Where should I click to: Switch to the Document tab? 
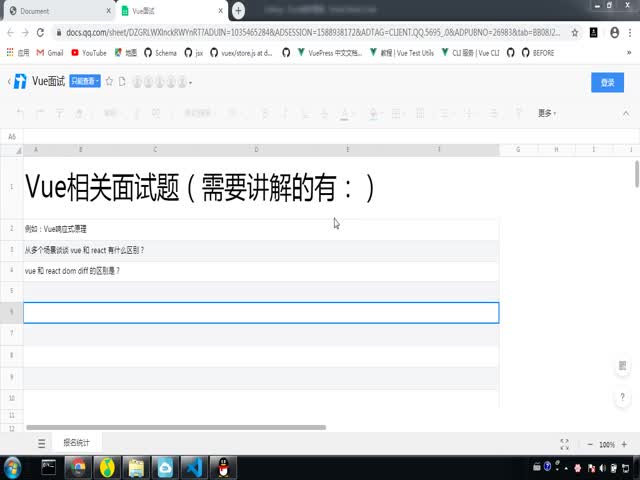click(x=60, y=11)
